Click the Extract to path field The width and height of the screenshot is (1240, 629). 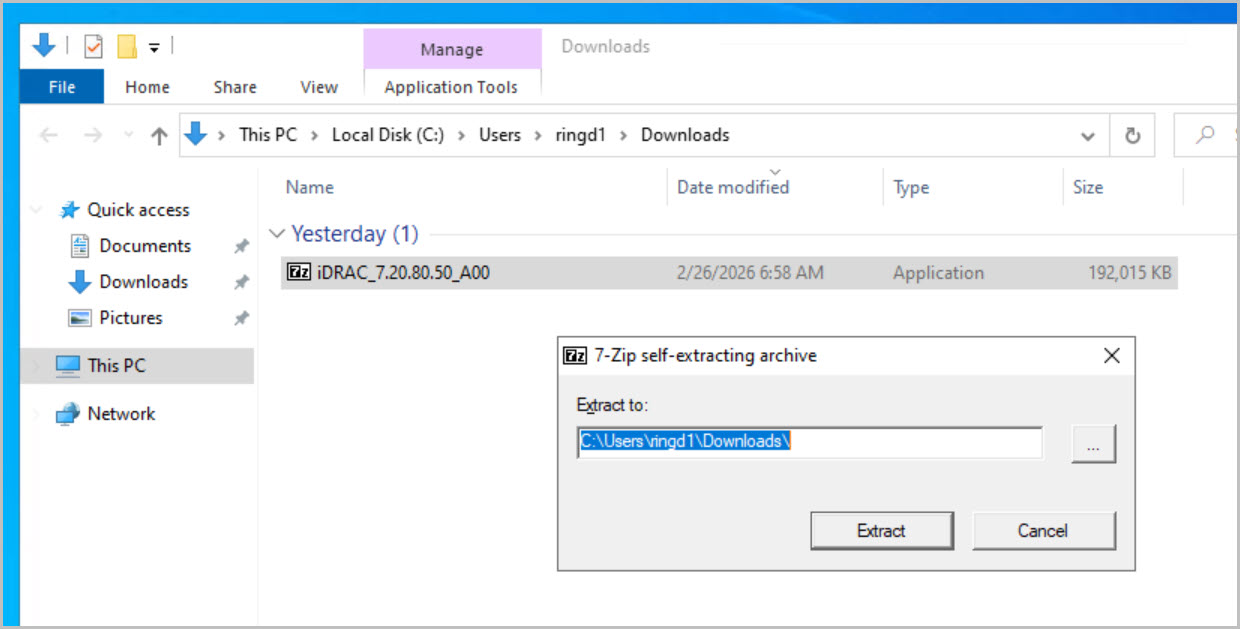tap(810, 442)
